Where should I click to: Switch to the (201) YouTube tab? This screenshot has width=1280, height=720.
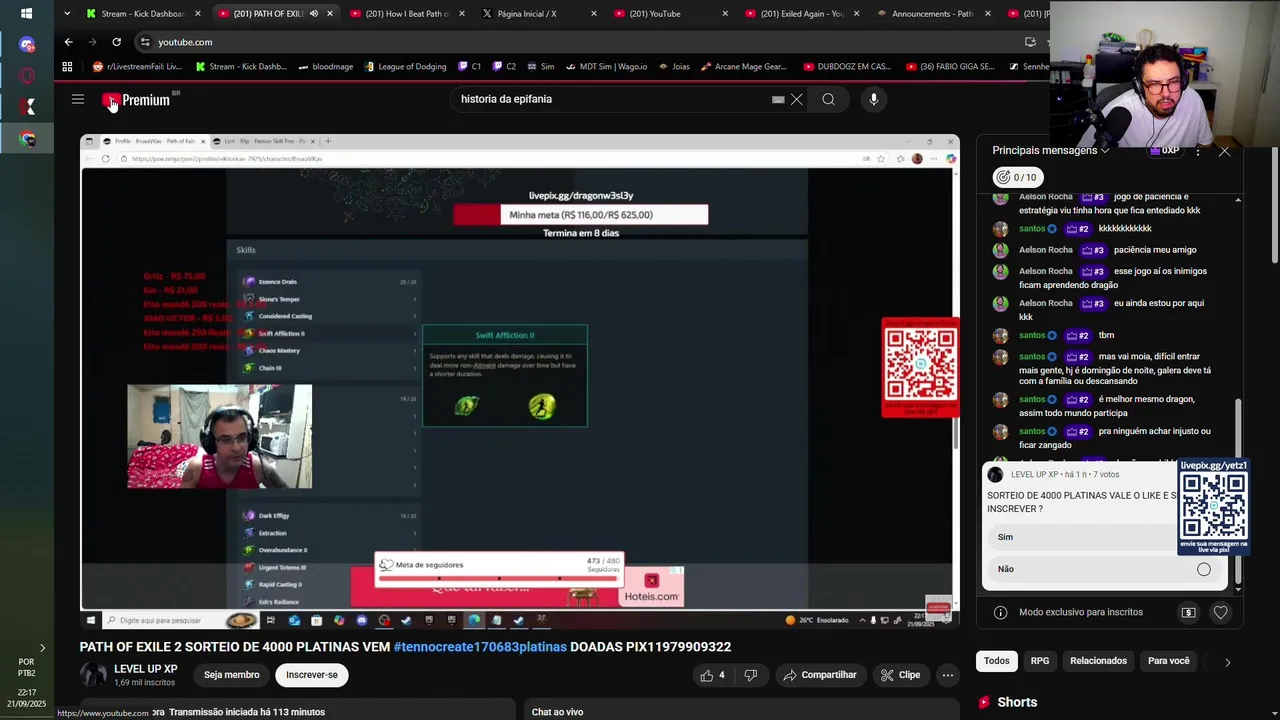click(671, 14)
